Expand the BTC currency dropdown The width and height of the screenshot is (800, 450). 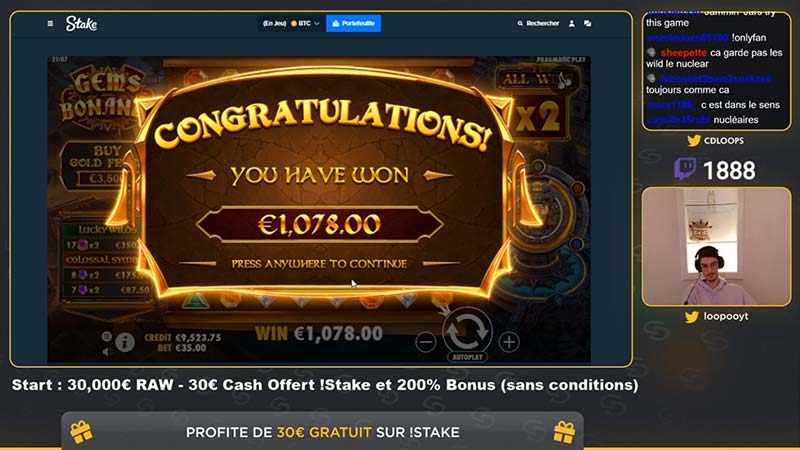pyautogui.click(x=305, y=23)
